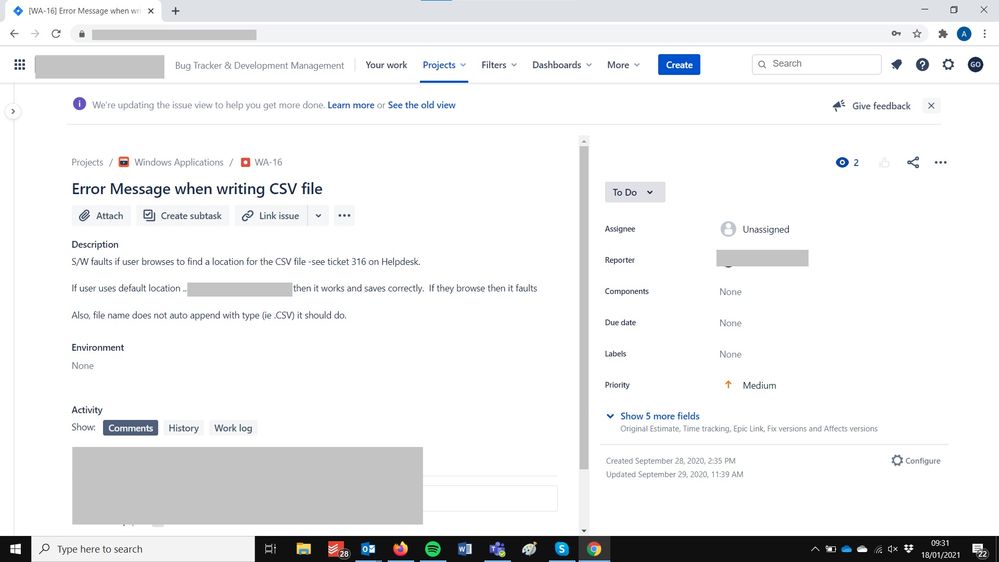Click the Configure gear link
The image size is (999, 562).
(x=916, y=460)
